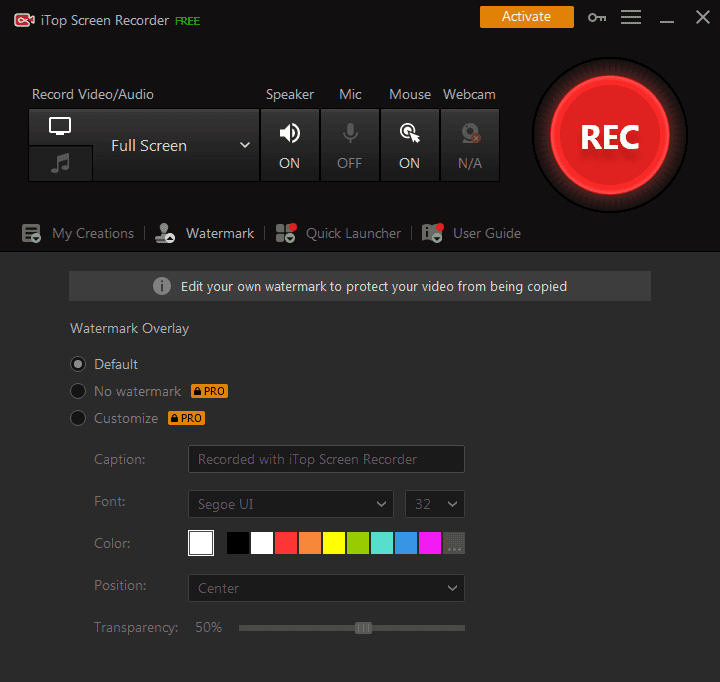
Task: Disable the Mouse cursor toggle
Action: coord(410,145)
